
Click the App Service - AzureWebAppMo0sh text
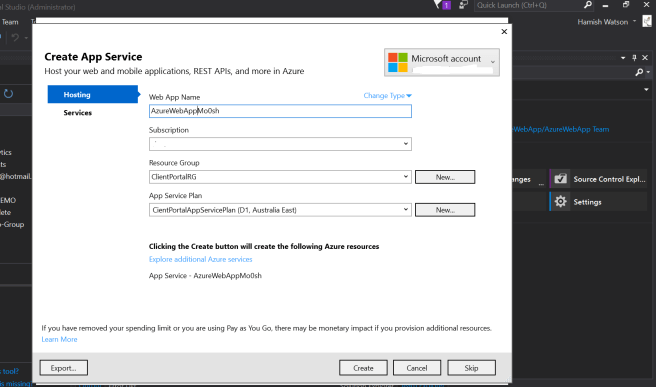205,276
